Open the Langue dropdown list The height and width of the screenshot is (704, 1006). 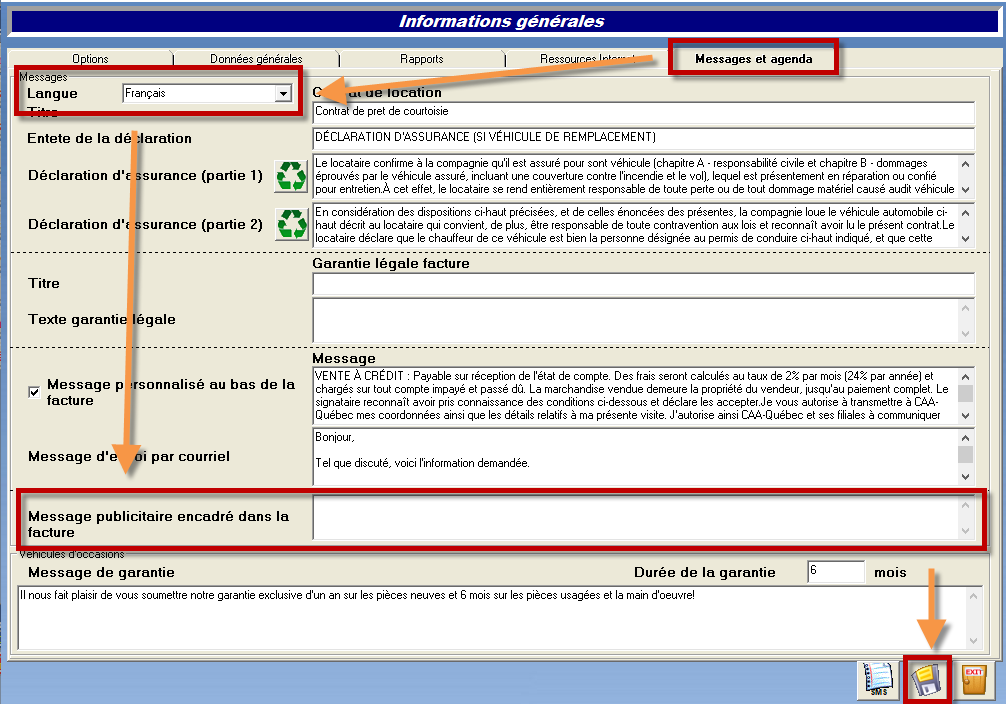tap(283, 94)
